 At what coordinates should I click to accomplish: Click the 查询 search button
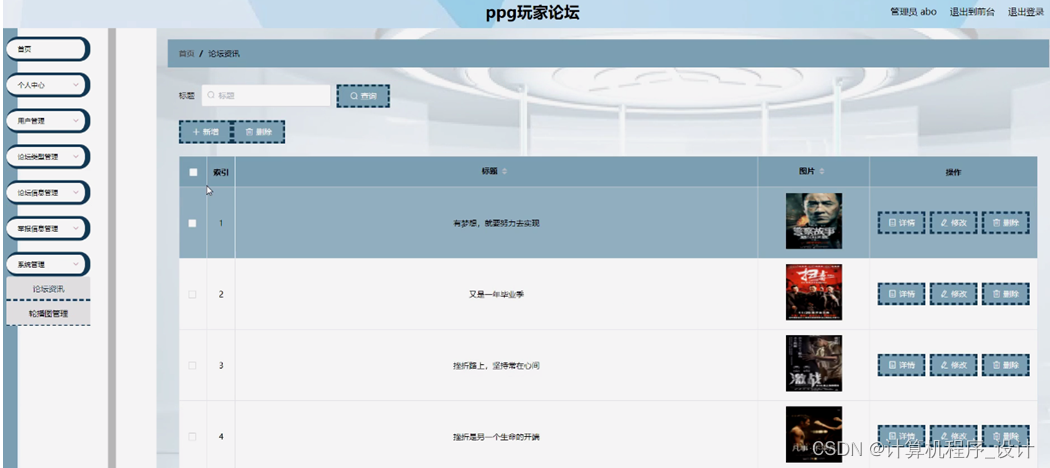pos(363,96)
